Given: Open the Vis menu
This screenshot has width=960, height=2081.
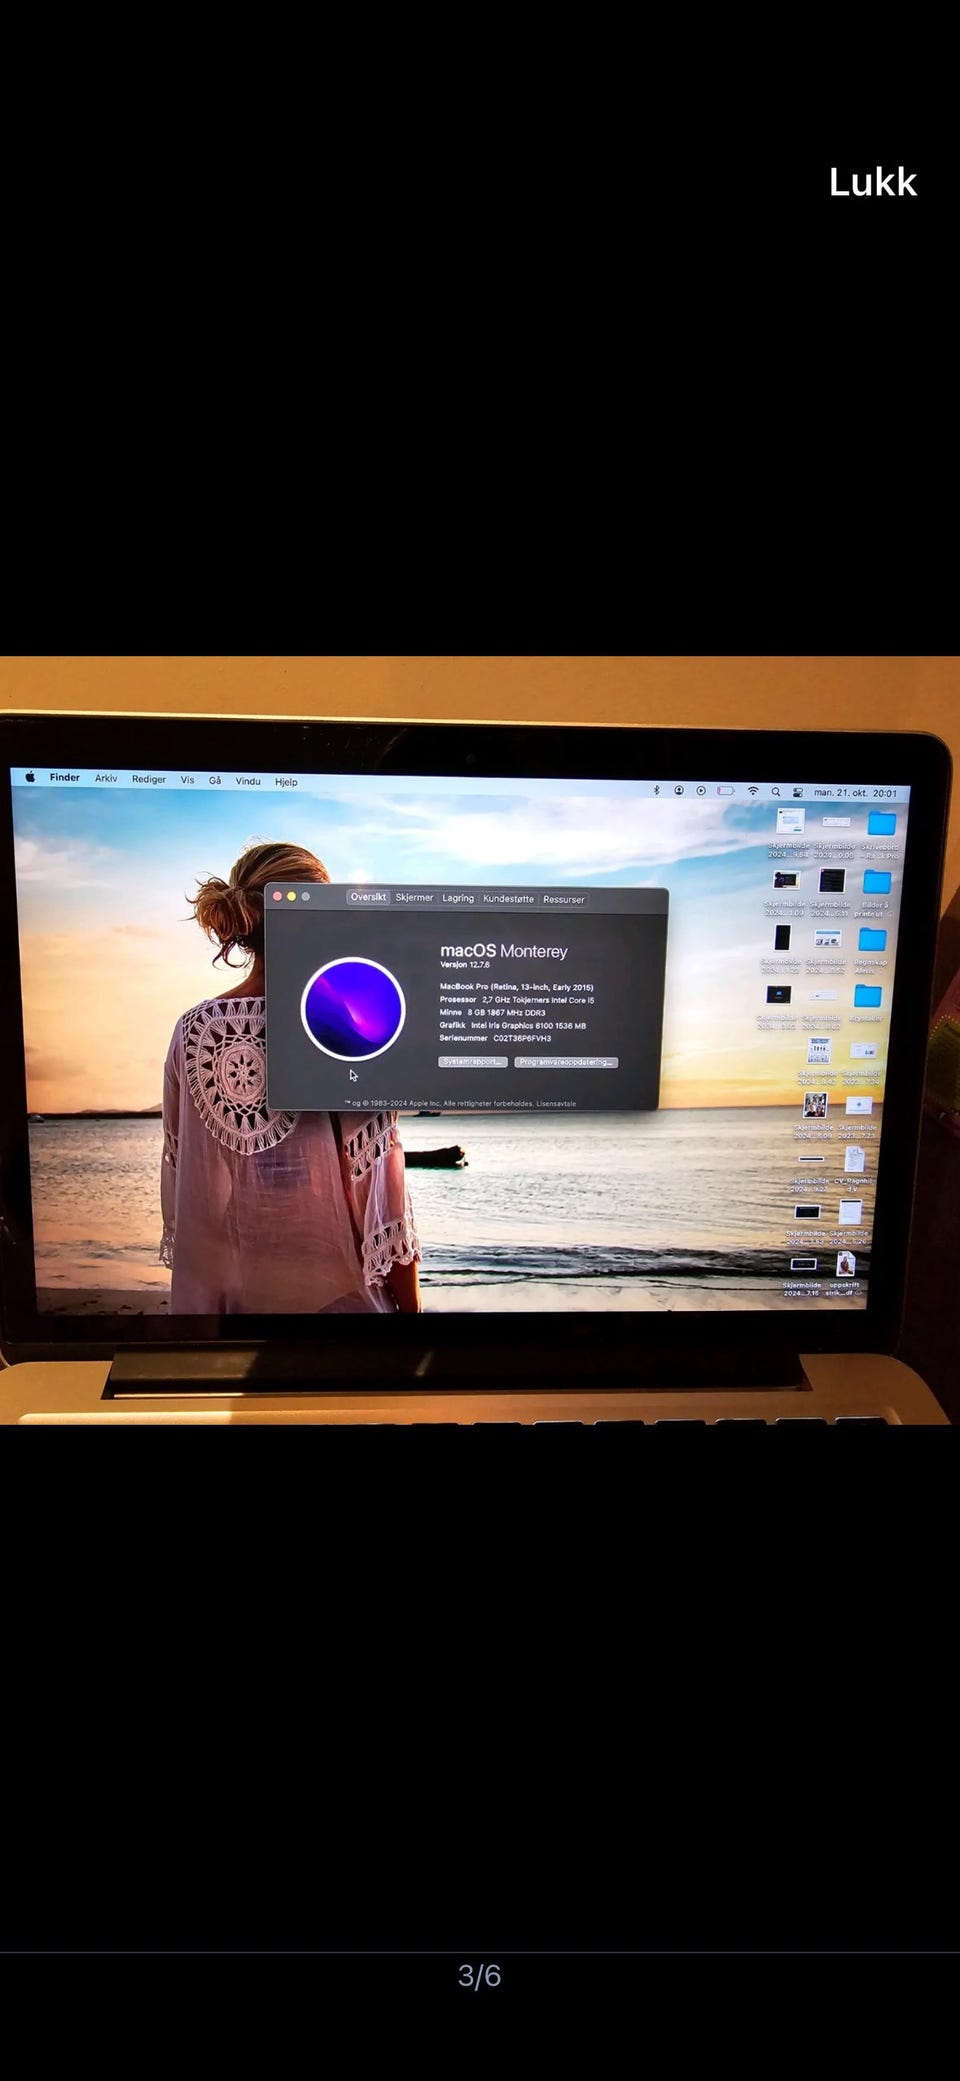Looking at the screenshot, I should pos(187,780).
